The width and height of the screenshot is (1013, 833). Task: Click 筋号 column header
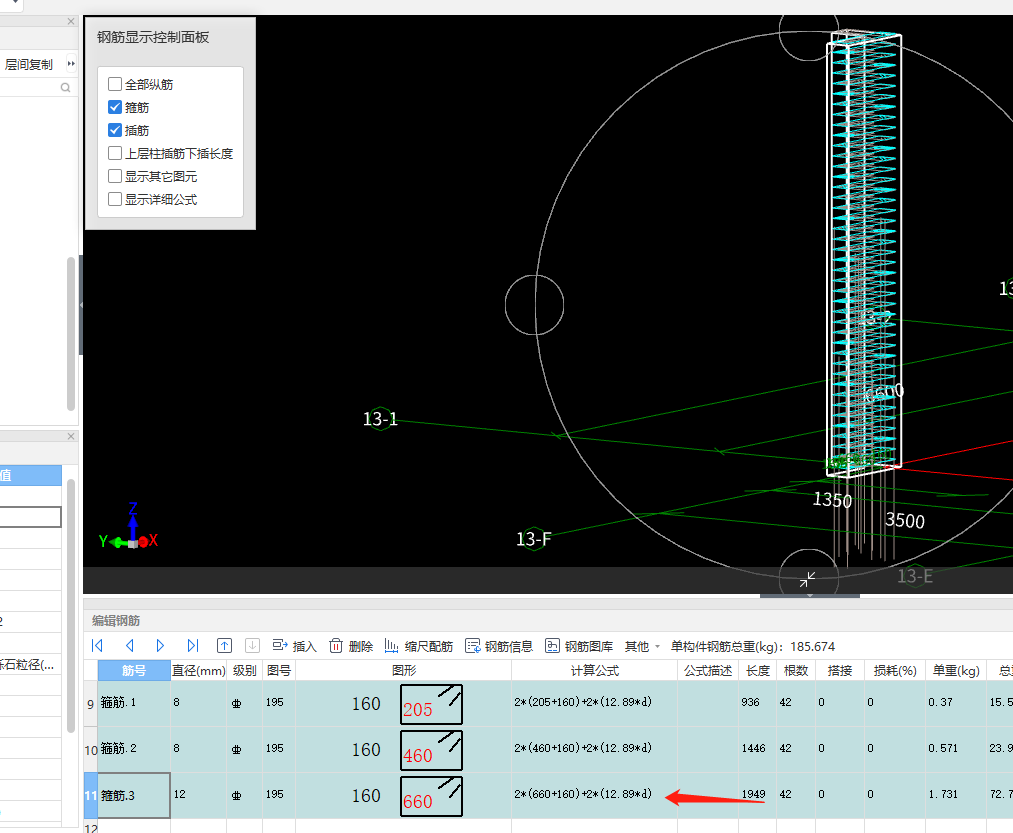(134, 671)
